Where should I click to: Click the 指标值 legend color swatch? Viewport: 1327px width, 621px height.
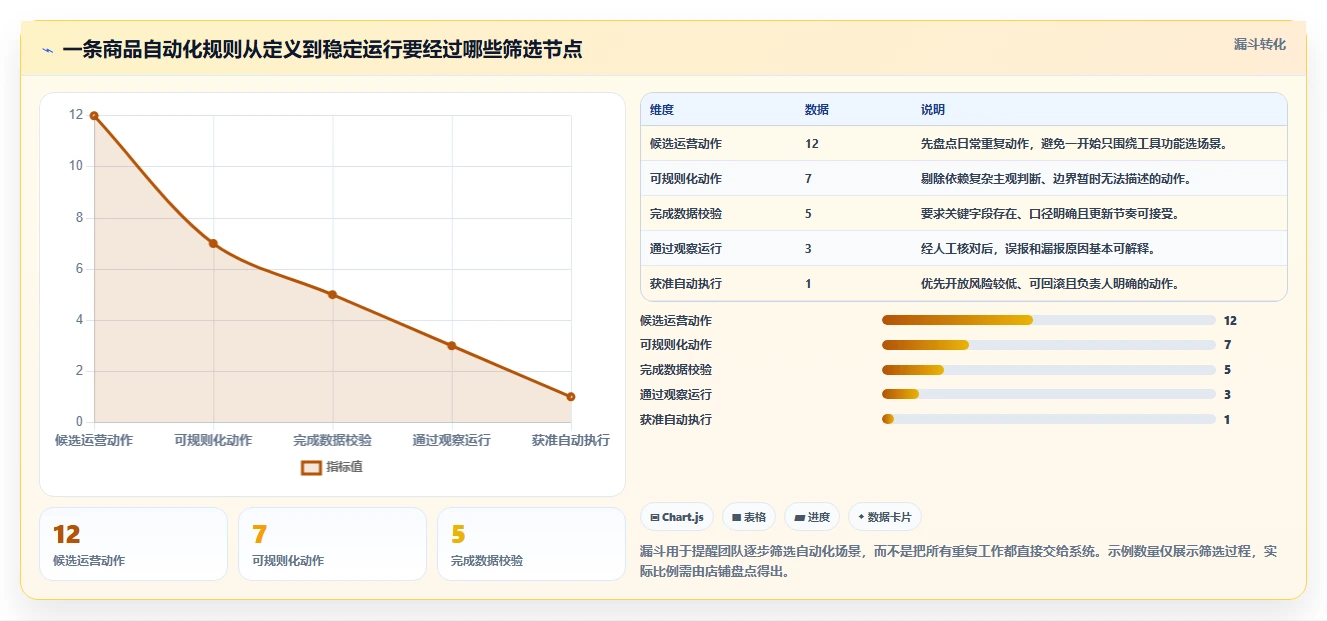click(x=311, y=467)
